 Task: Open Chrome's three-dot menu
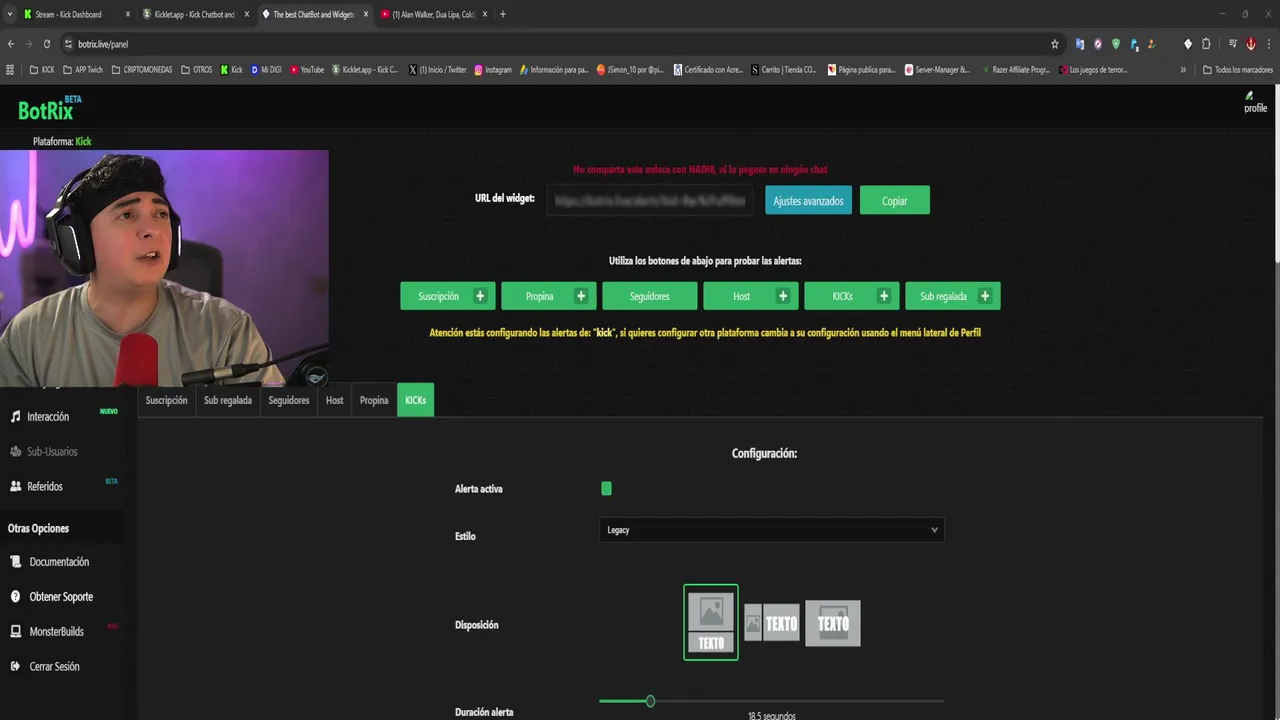click(1269, 44)
